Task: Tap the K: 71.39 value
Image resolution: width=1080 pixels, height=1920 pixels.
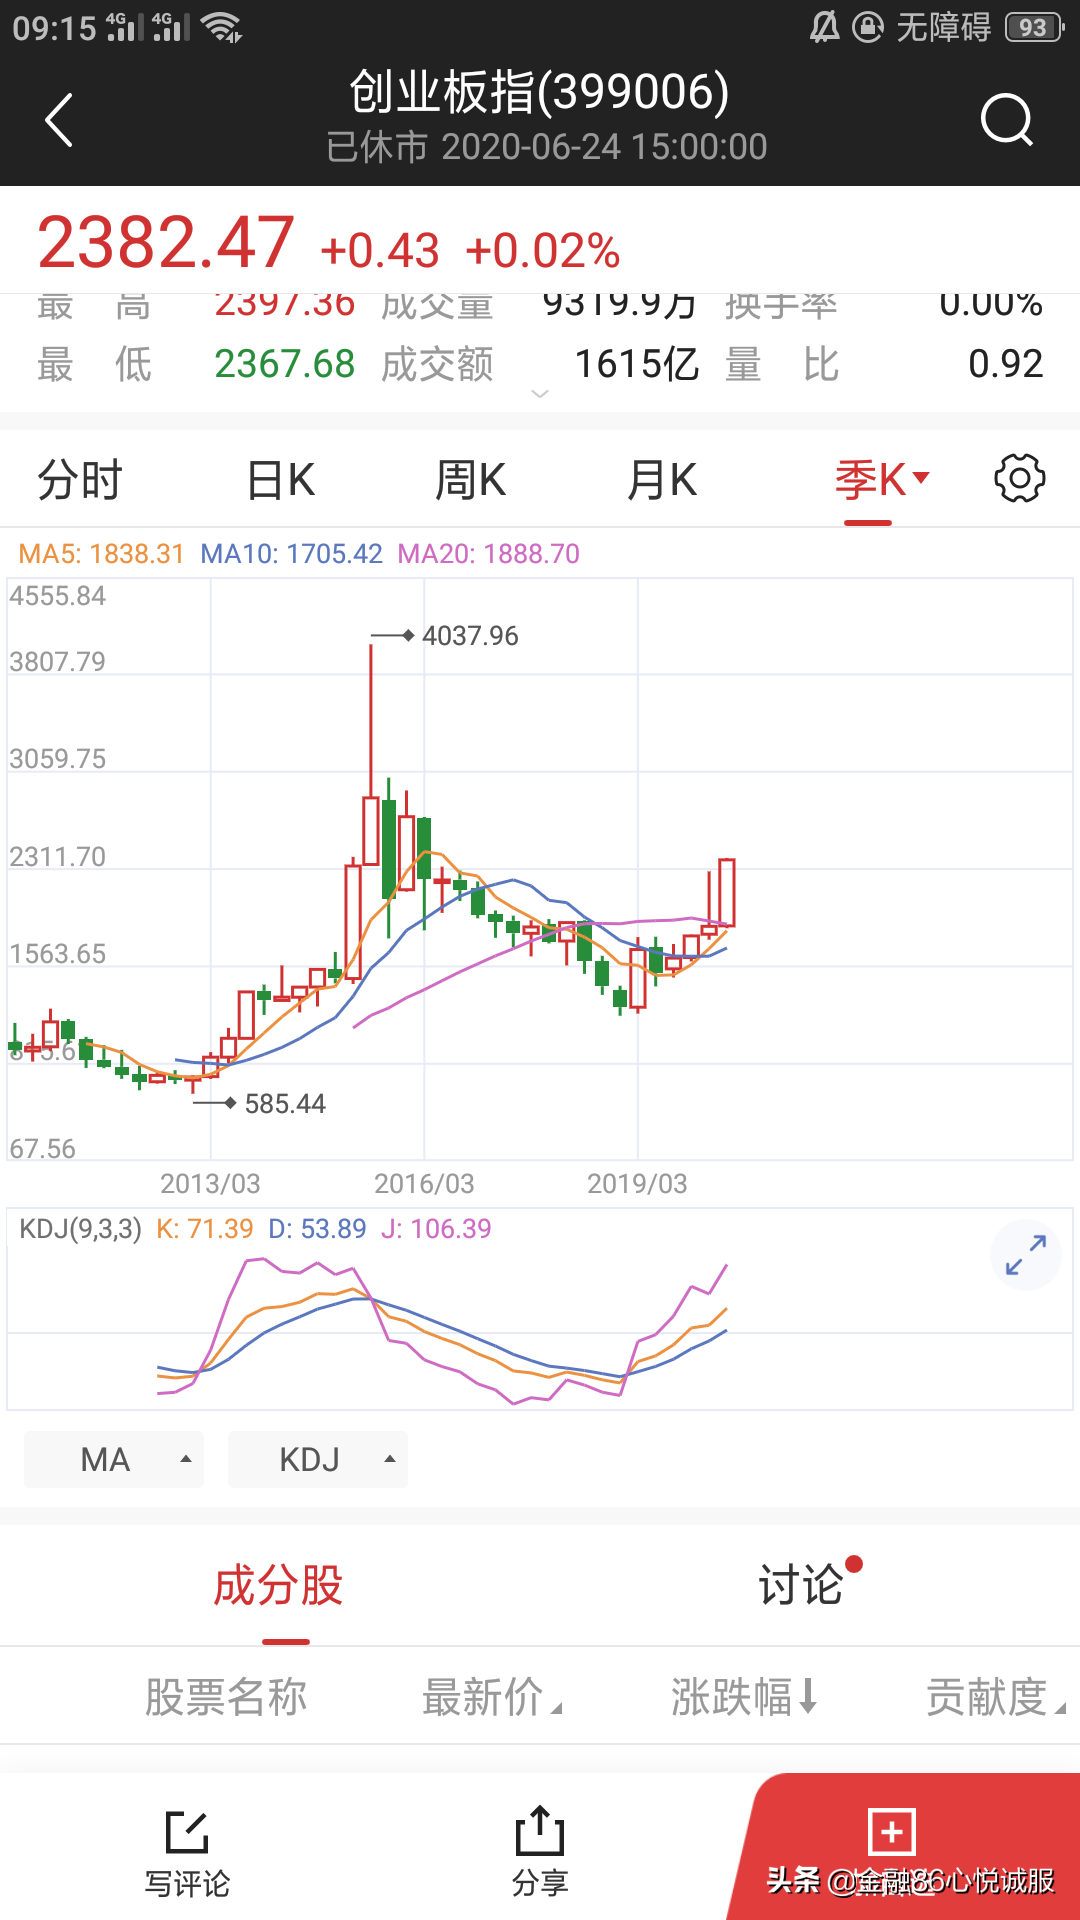Action: tap(205, 1229)
